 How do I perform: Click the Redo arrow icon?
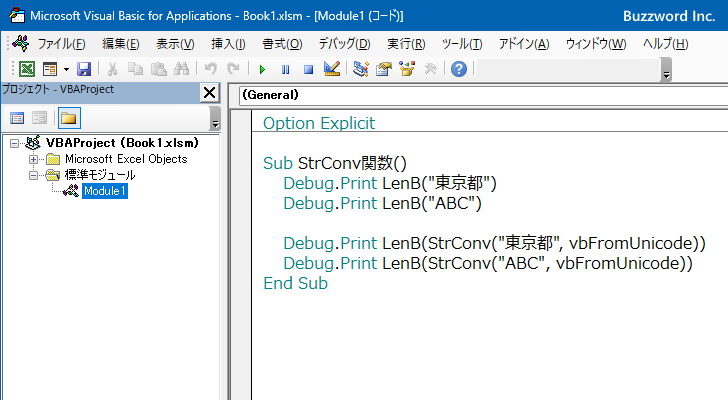click(233, 69)
